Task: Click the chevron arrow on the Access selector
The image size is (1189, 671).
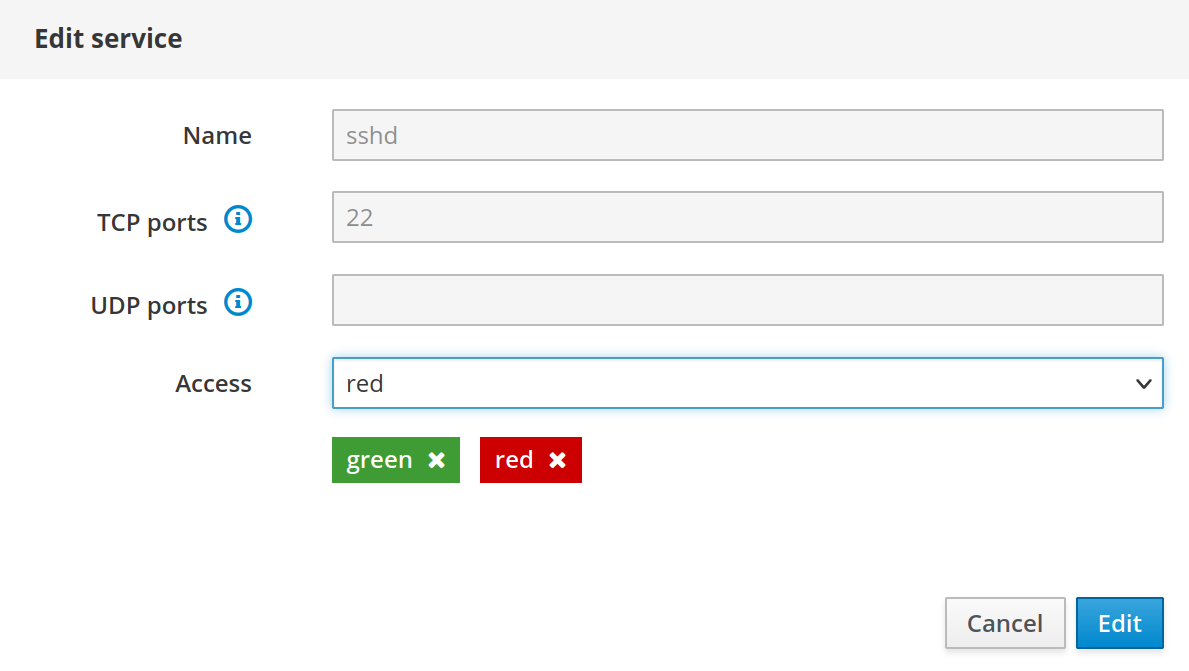Action: (x=1144, y=384)
